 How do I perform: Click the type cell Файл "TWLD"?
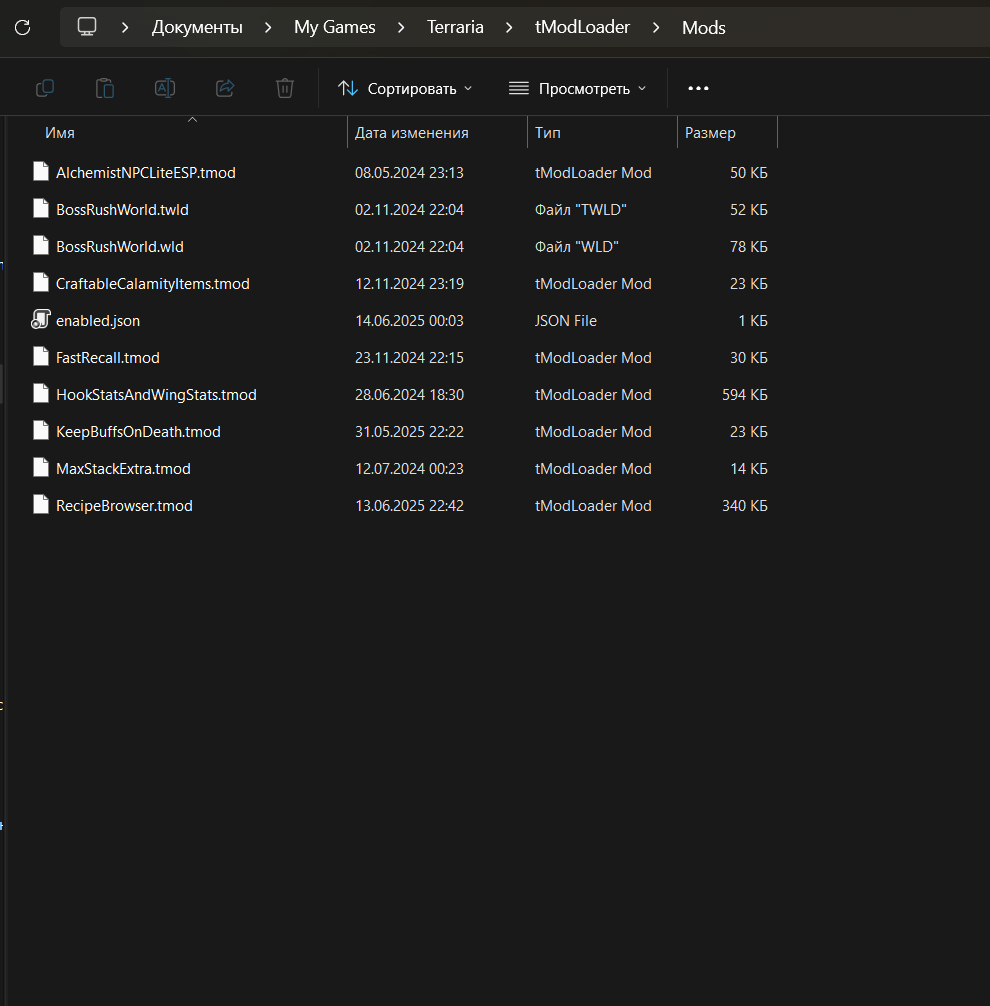coord(581,210)
